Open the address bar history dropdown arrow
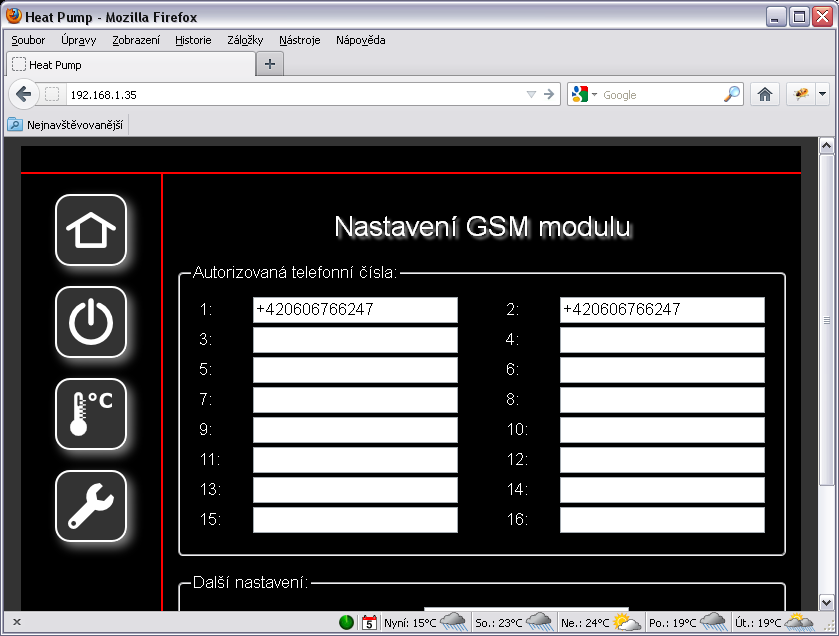 531,95
